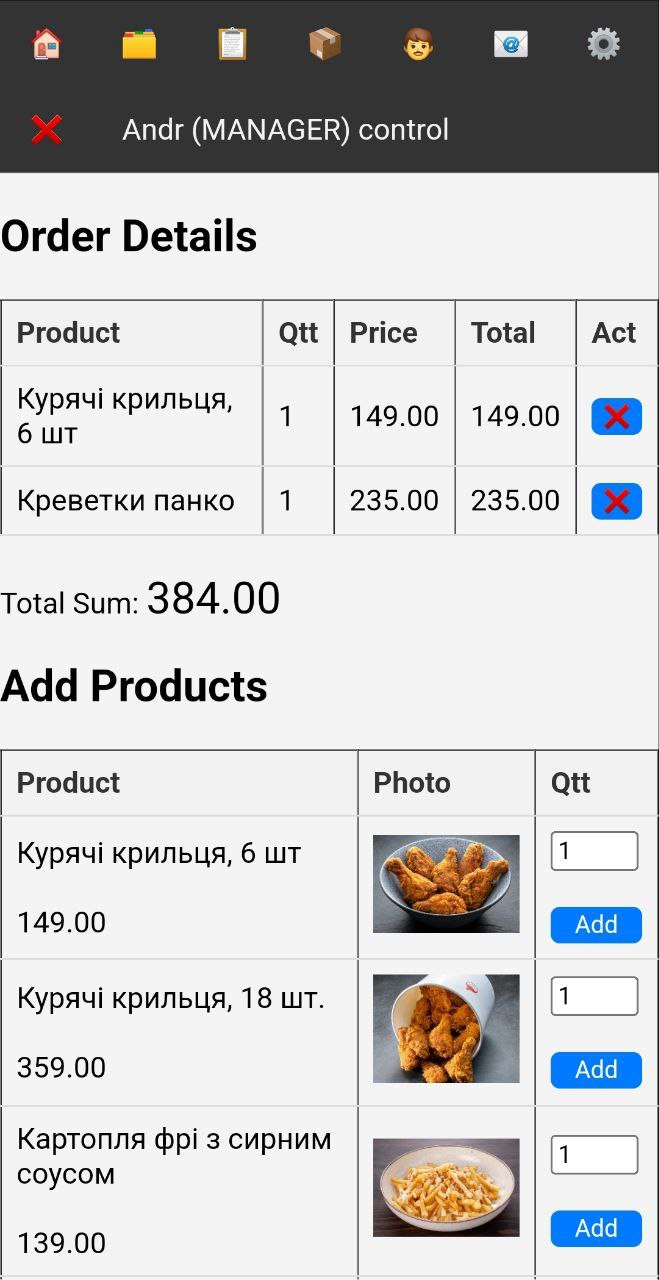Add Курячі крильця, 18 шт. to order
Image resolution: width=659 pixels, height=1280 pixels.
pyautogui.click(x=596, y=1070)
